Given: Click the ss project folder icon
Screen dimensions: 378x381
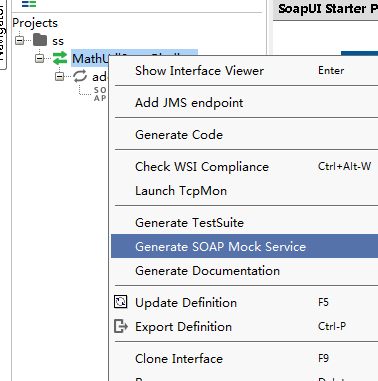Looking at the screenshot, I should [x=40, y=40].
